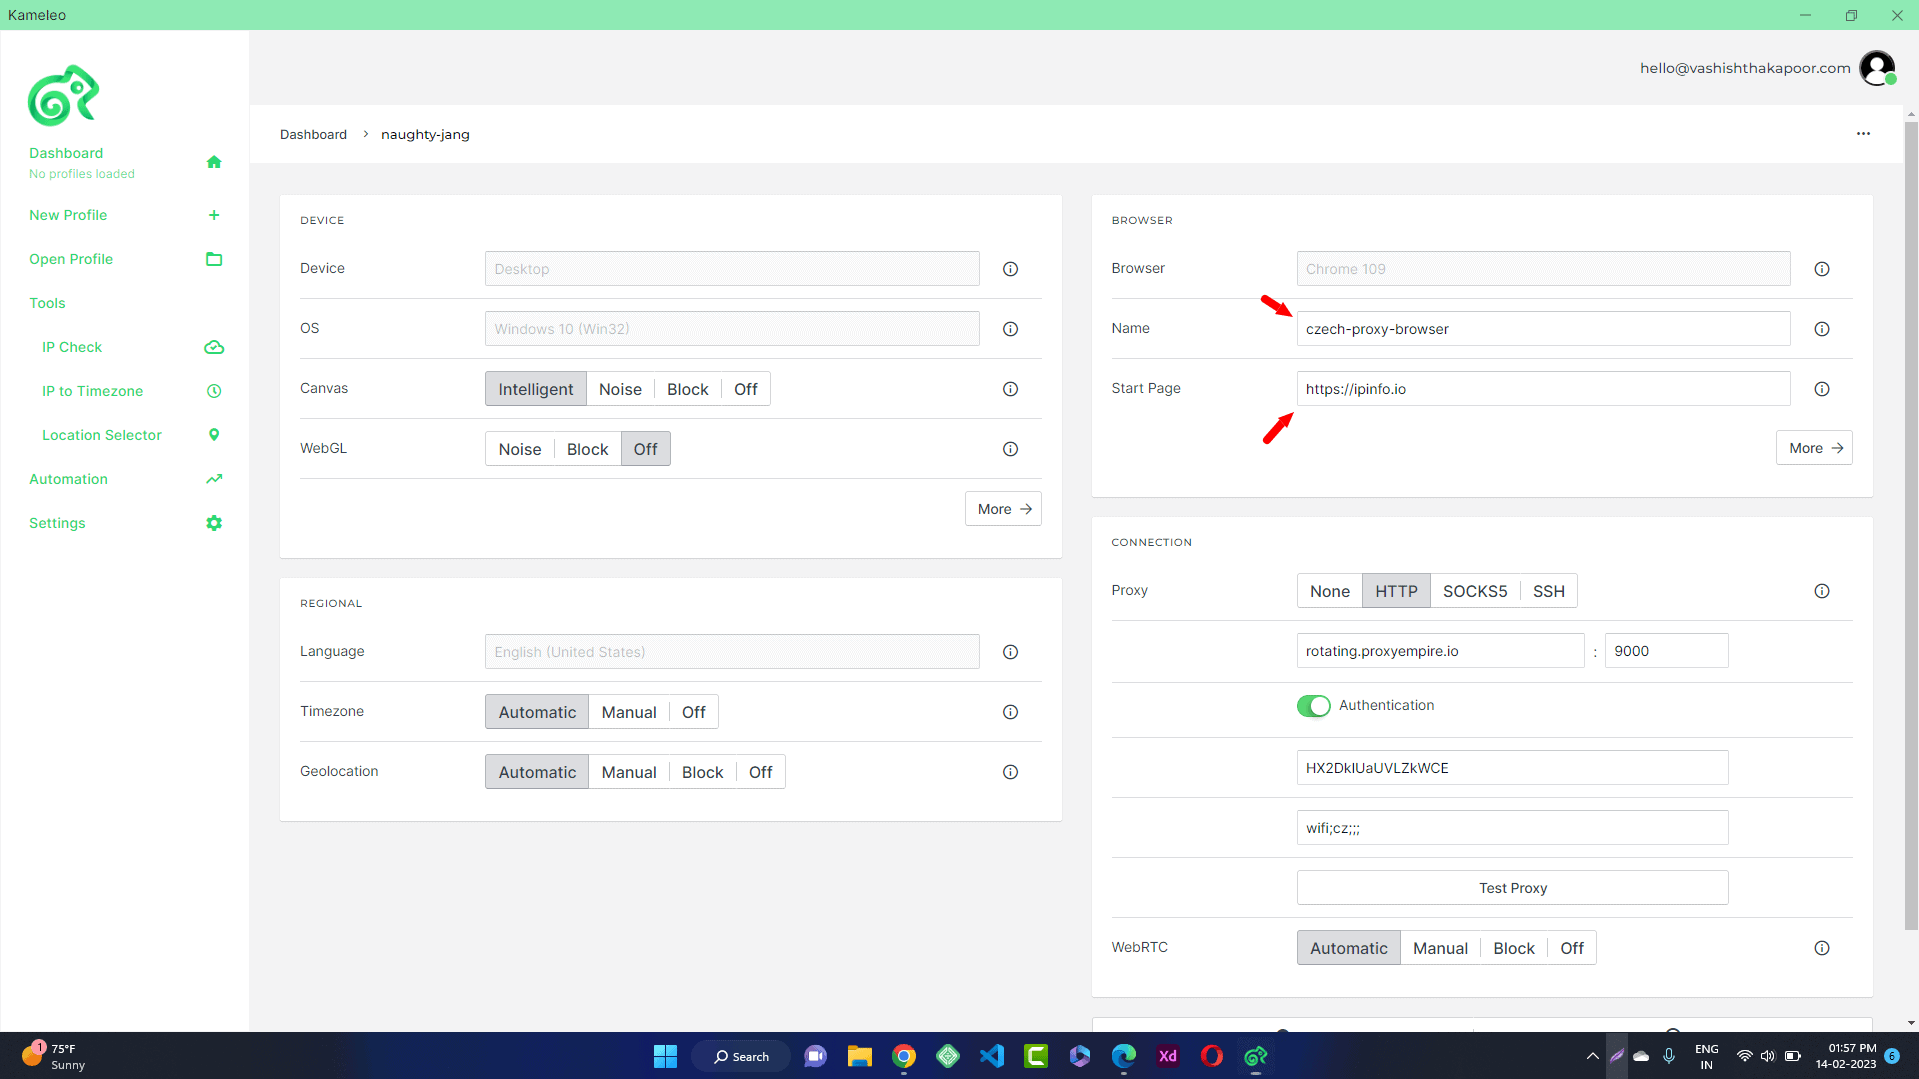Select SOCKS5 as the proxy type
This screenshot has width=1919, height=1079.
1474,591
